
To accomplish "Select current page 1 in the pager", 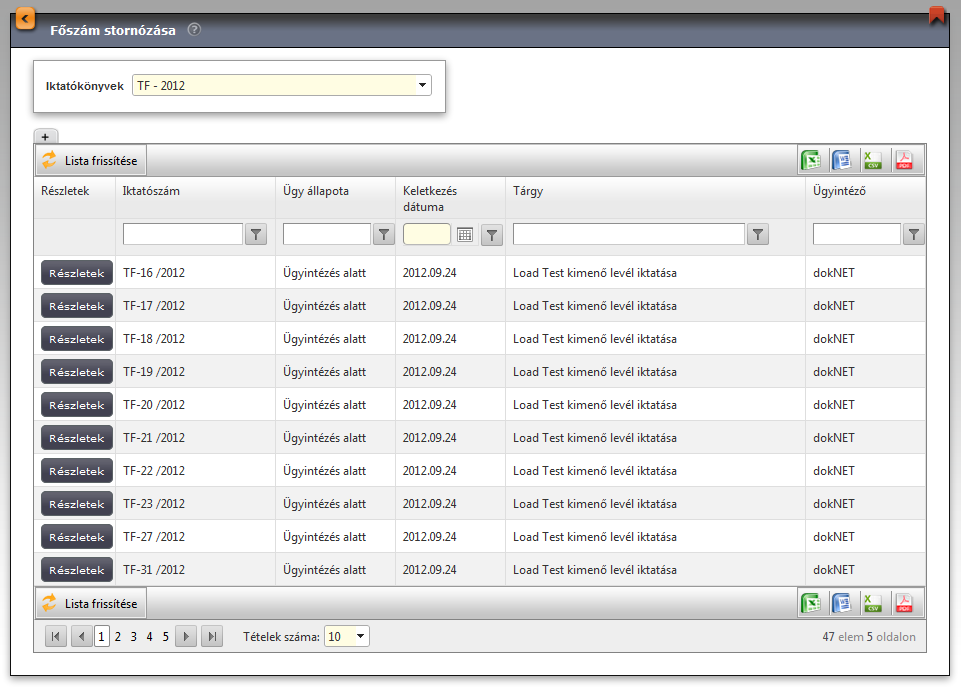I will (102, 637).
